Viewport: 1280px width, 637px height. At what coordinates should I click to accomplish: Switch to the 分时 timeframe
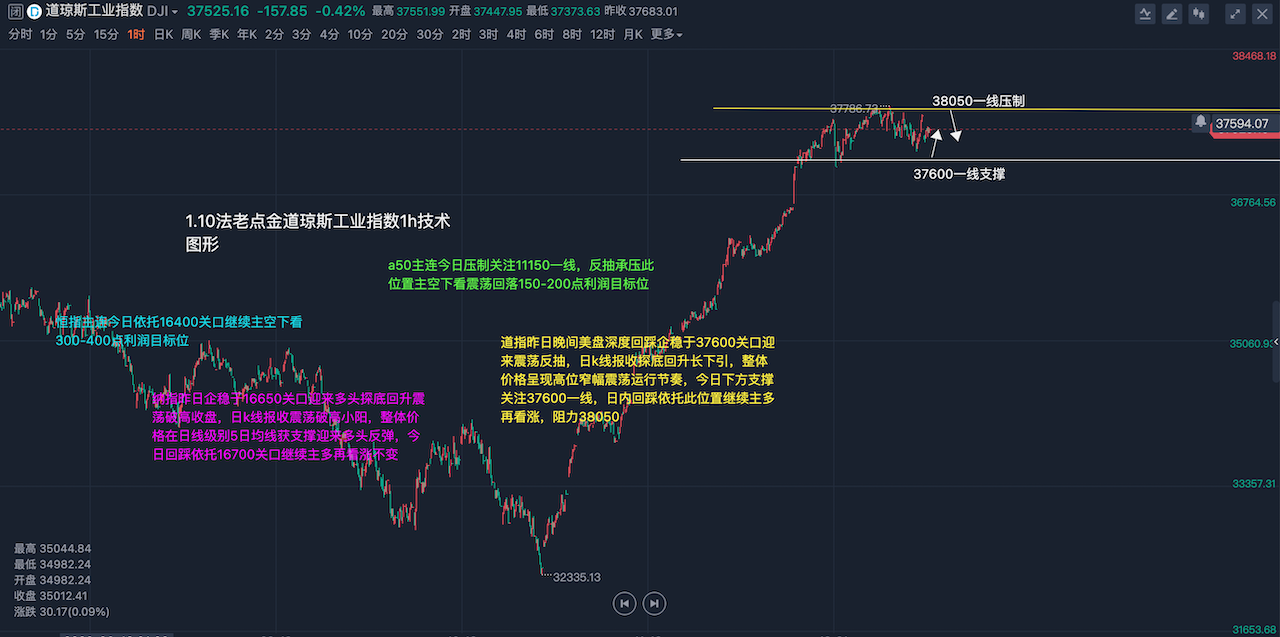pyautogui.click(x=20, y=35)
